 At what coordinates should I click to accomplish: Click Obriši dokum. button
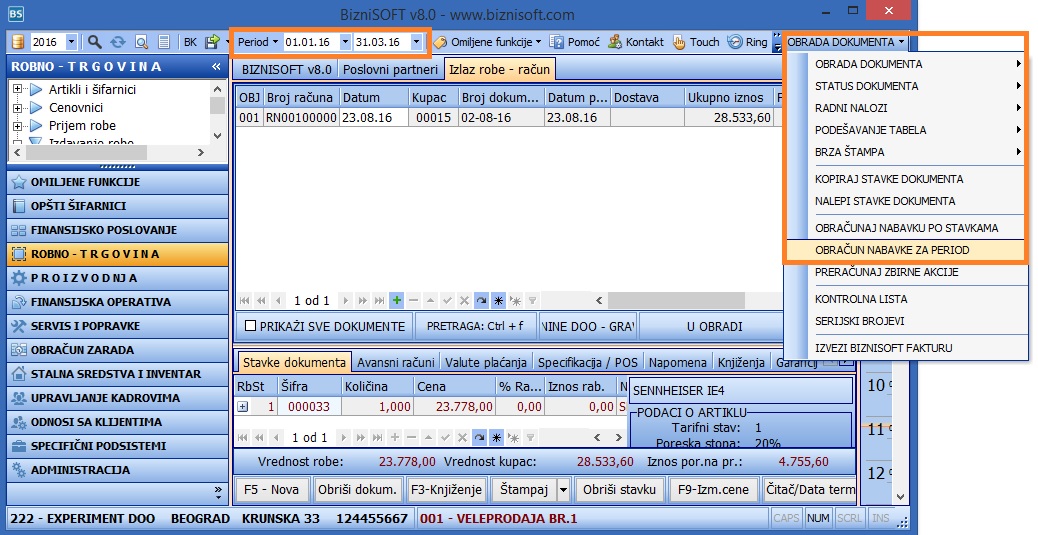pyautogui.click(x=357, y=490)
